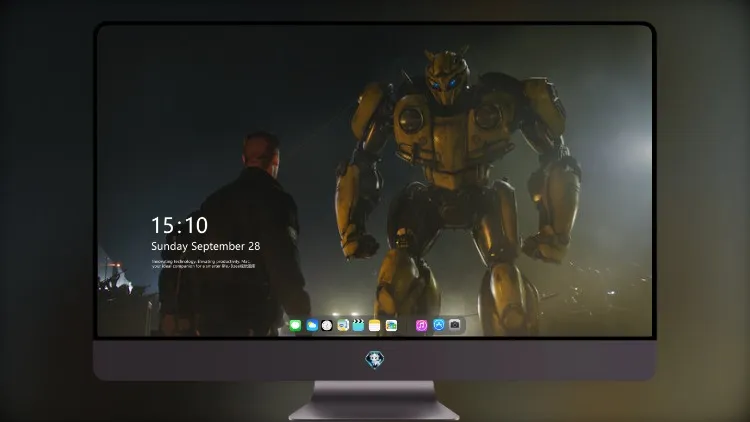Open the Clock app icon

(327, 325)
